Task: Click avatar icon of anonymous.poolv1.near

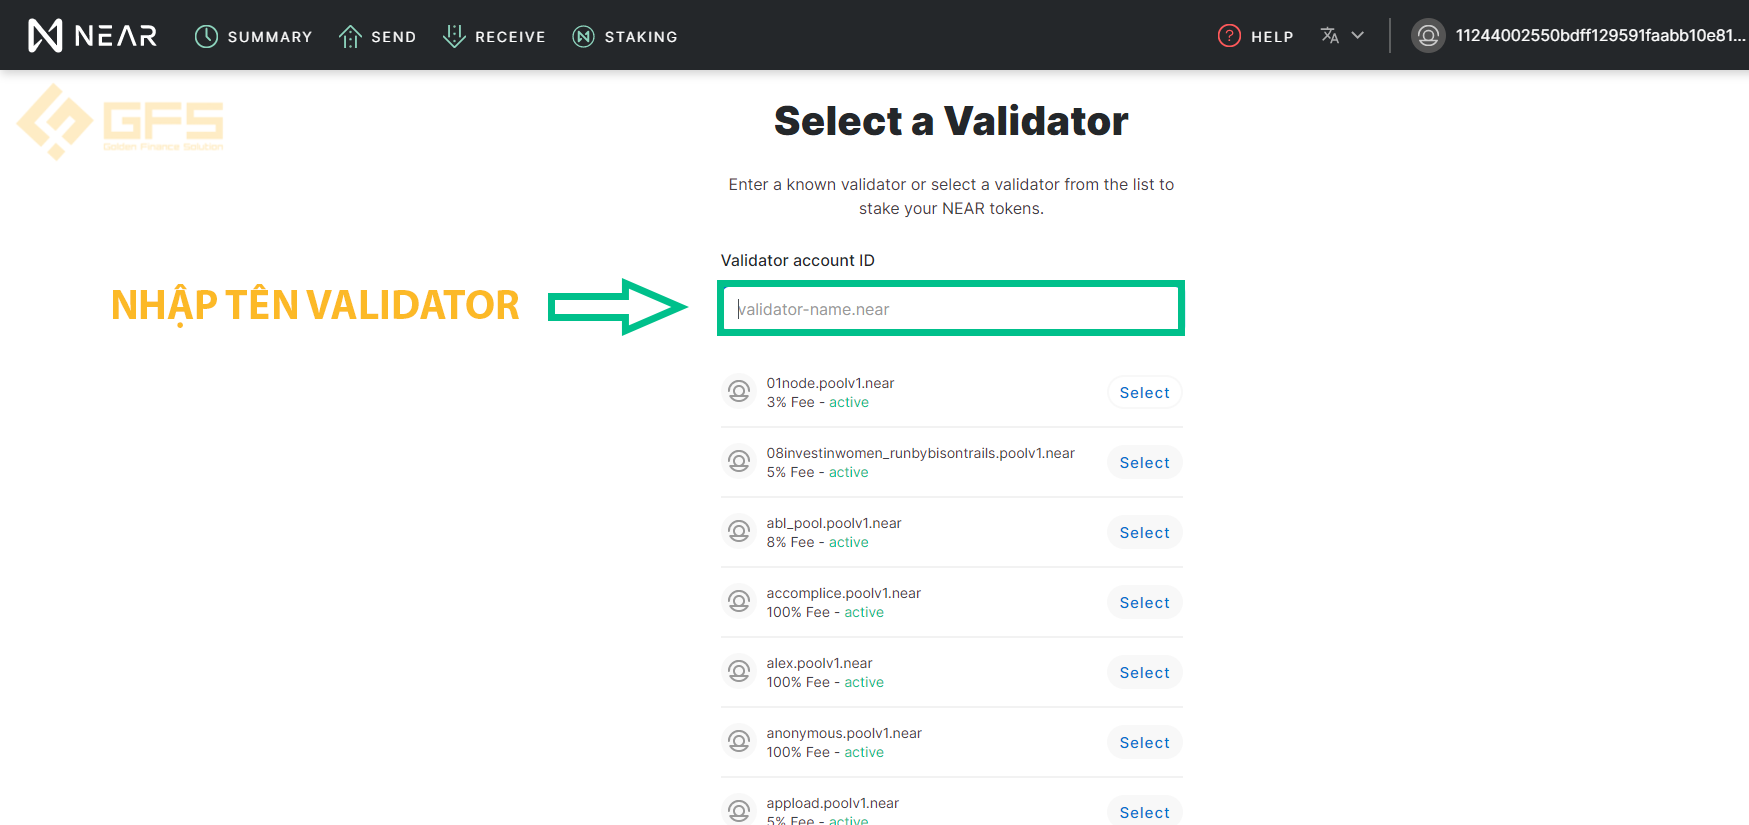Action: point(739,741)
